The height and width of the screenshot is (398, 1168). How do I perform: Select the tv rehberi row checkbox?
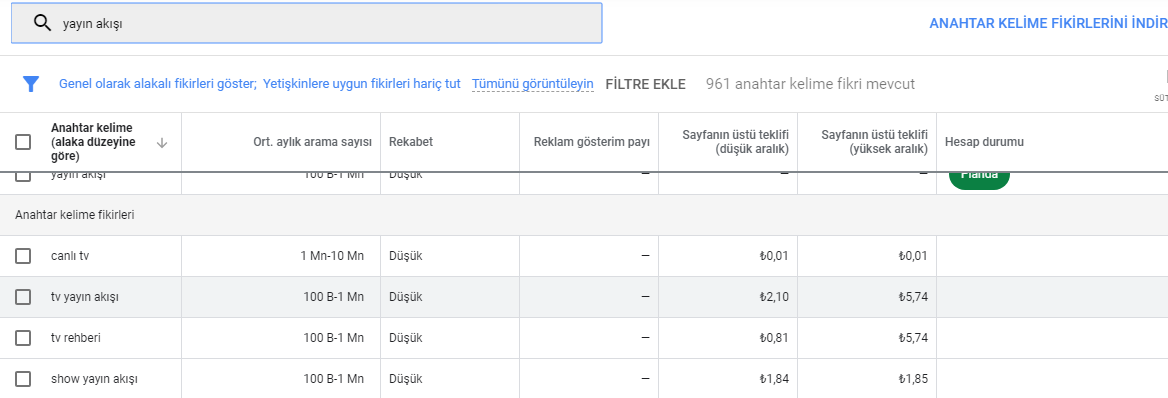[x=23, y=338]
